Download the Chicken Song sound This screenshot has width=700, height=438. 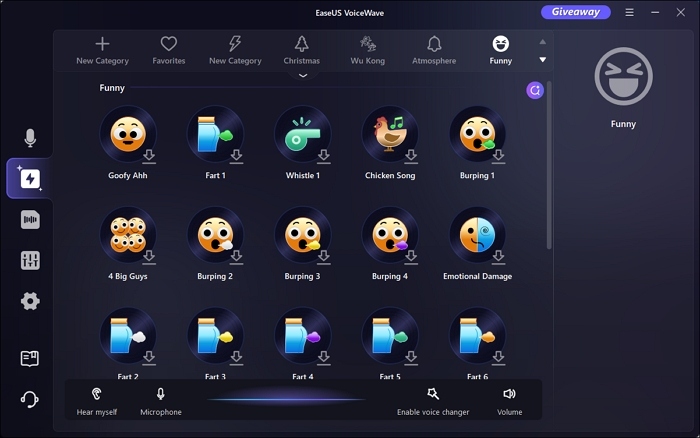[x=410, y=156]
